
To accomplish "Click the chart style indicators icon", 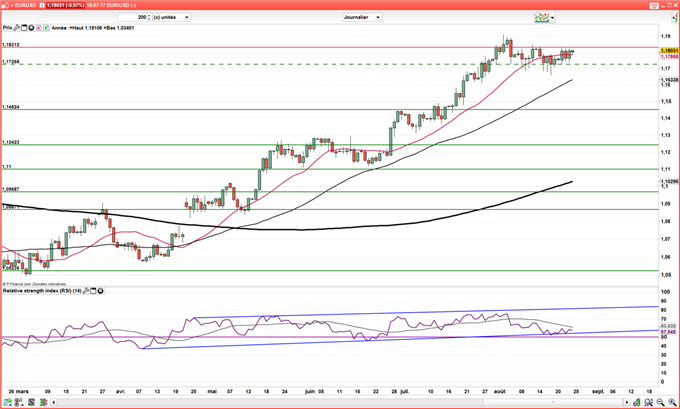I will [x=542, y=17].
